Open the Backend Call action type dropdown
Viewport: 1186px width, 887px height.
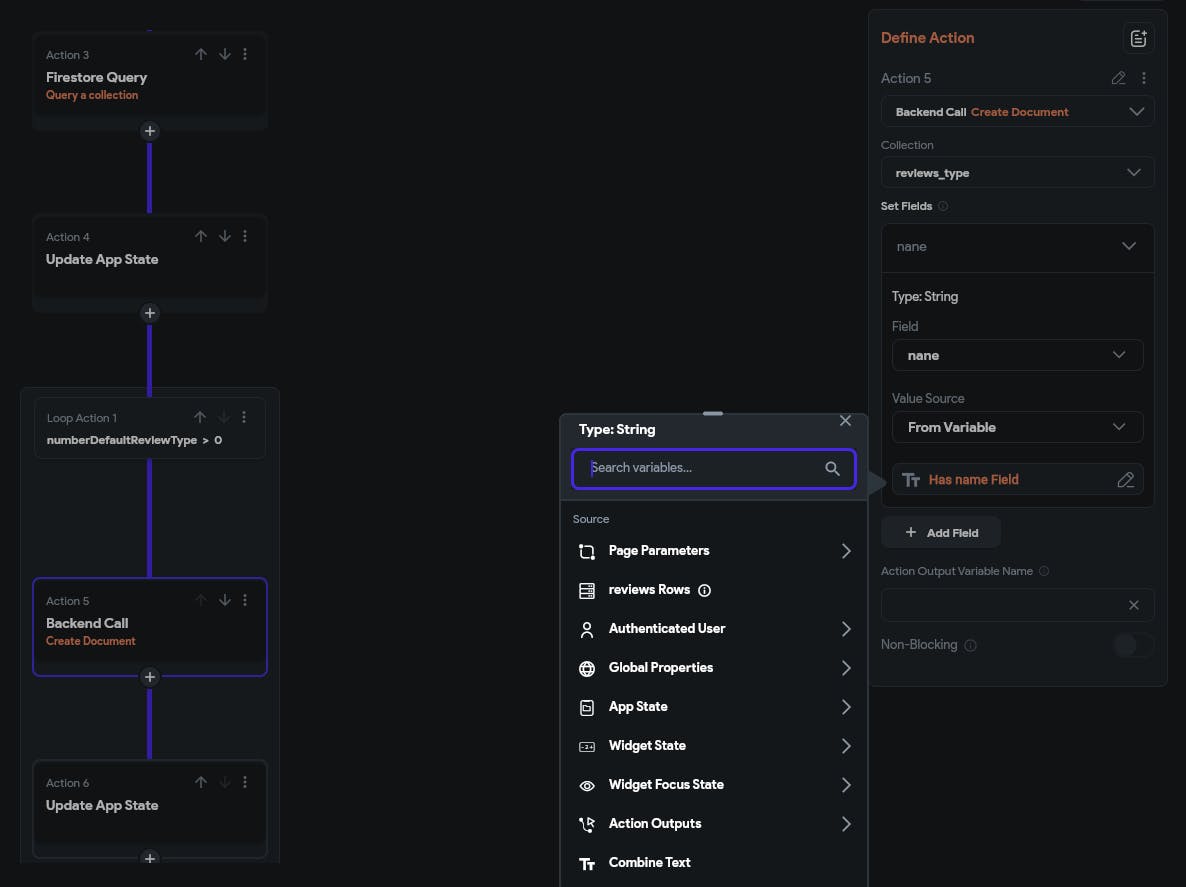tap(1017, 112)
